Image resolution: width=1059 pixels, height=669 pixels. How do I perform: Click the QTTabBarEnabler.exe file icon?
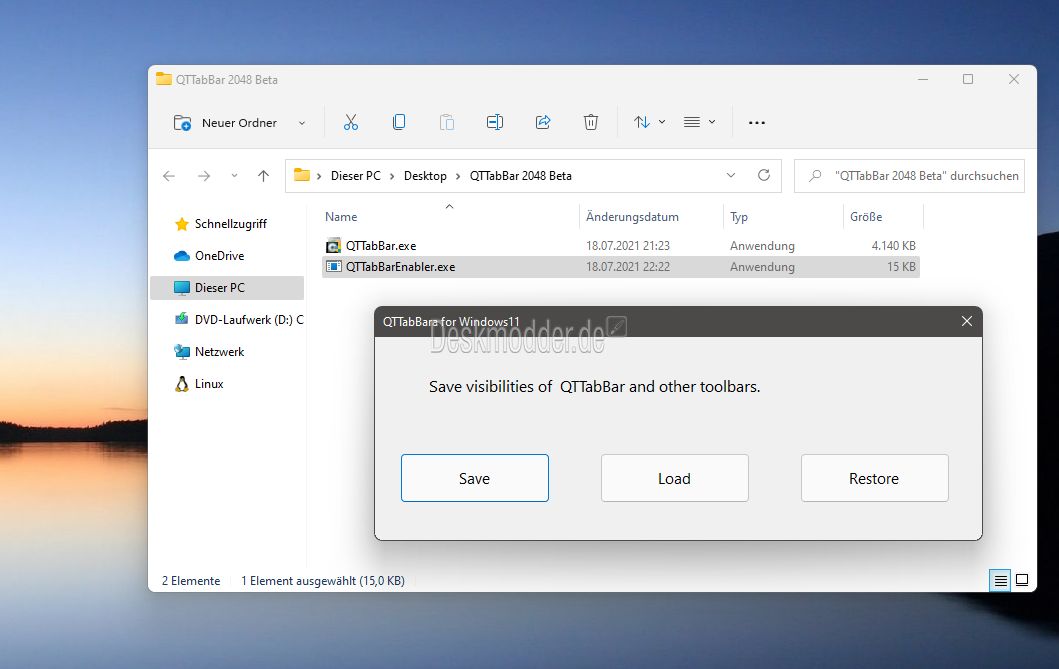point(333,267)
